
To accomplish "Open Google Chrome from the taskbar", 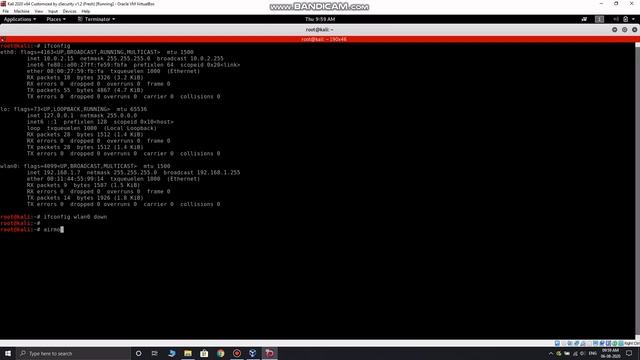I will point(220,353).
